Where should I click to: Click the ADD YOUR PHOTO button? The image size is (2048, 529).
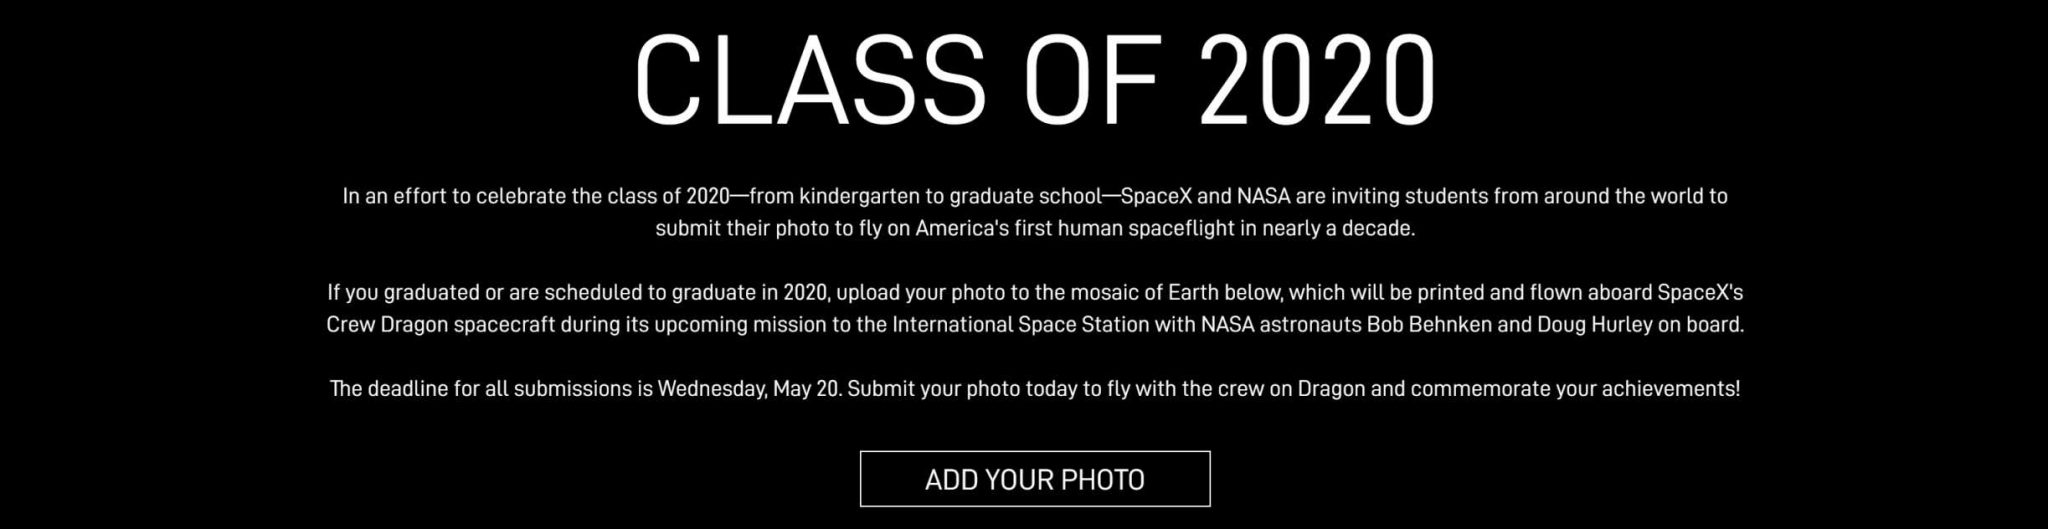point(1035,479)
